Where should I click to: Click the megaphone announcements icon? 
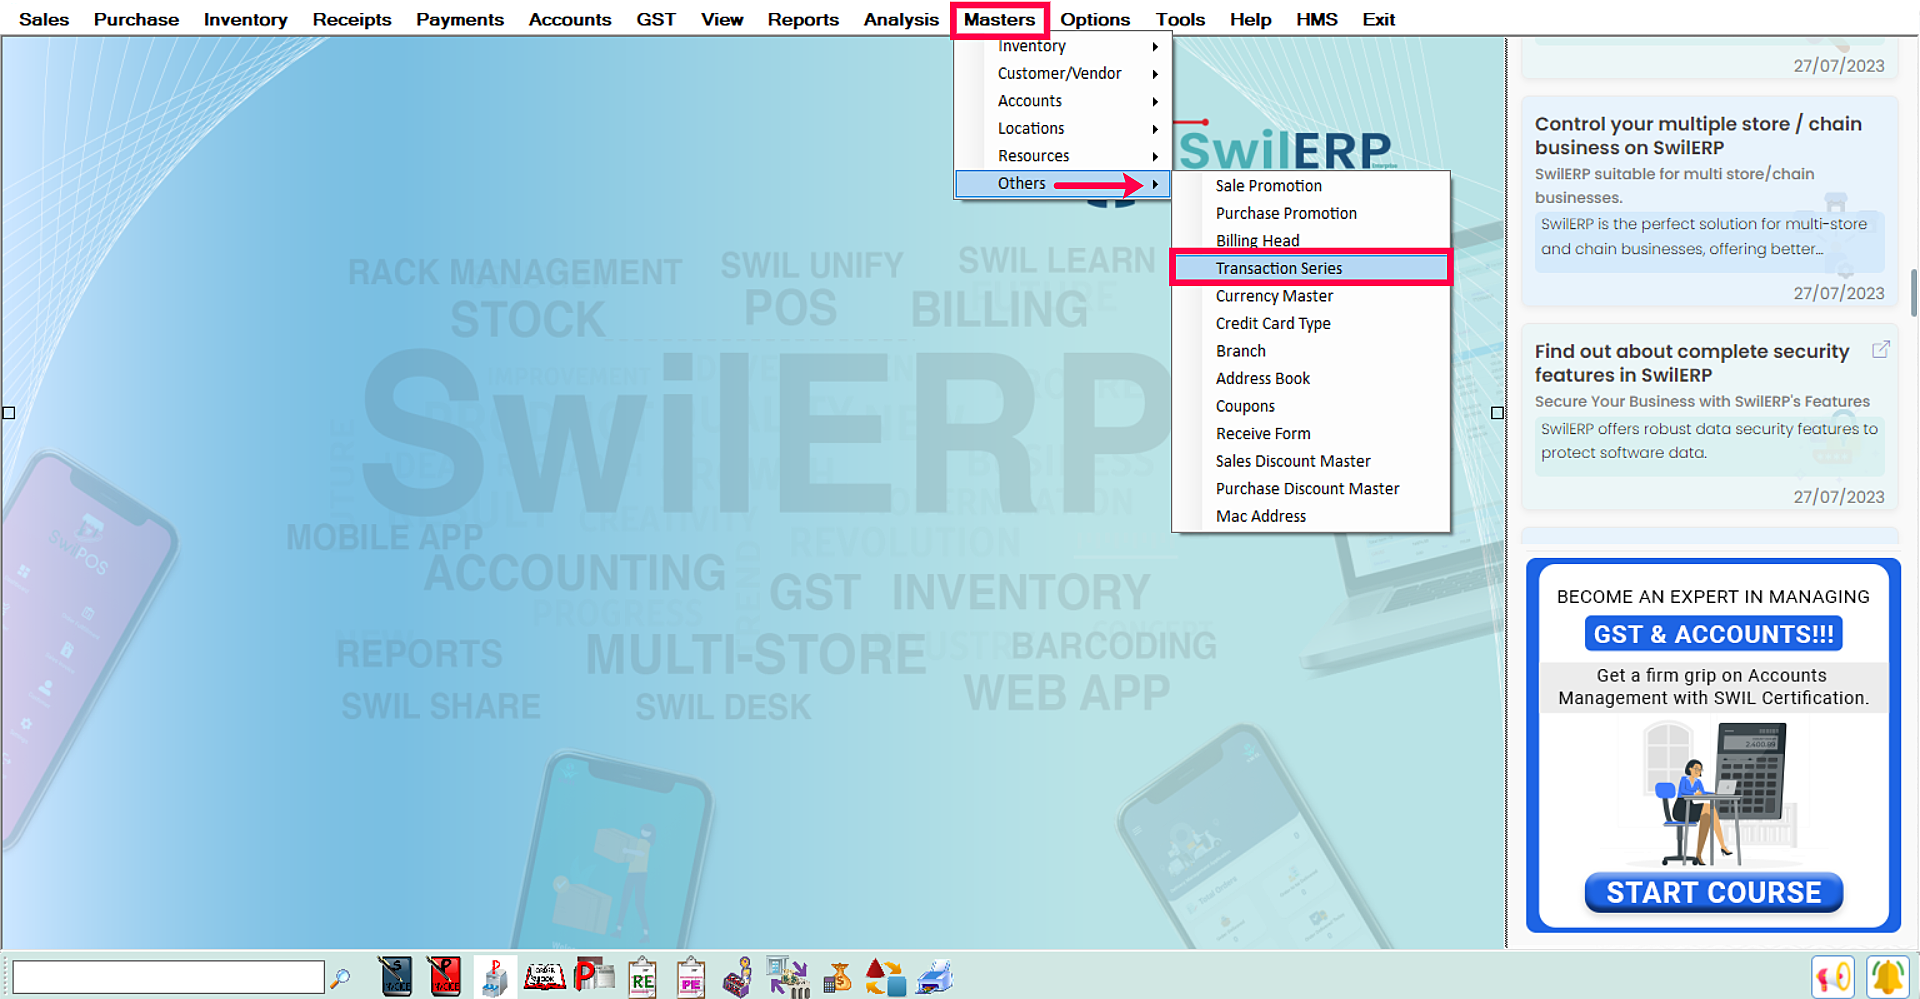[1833, 977]
